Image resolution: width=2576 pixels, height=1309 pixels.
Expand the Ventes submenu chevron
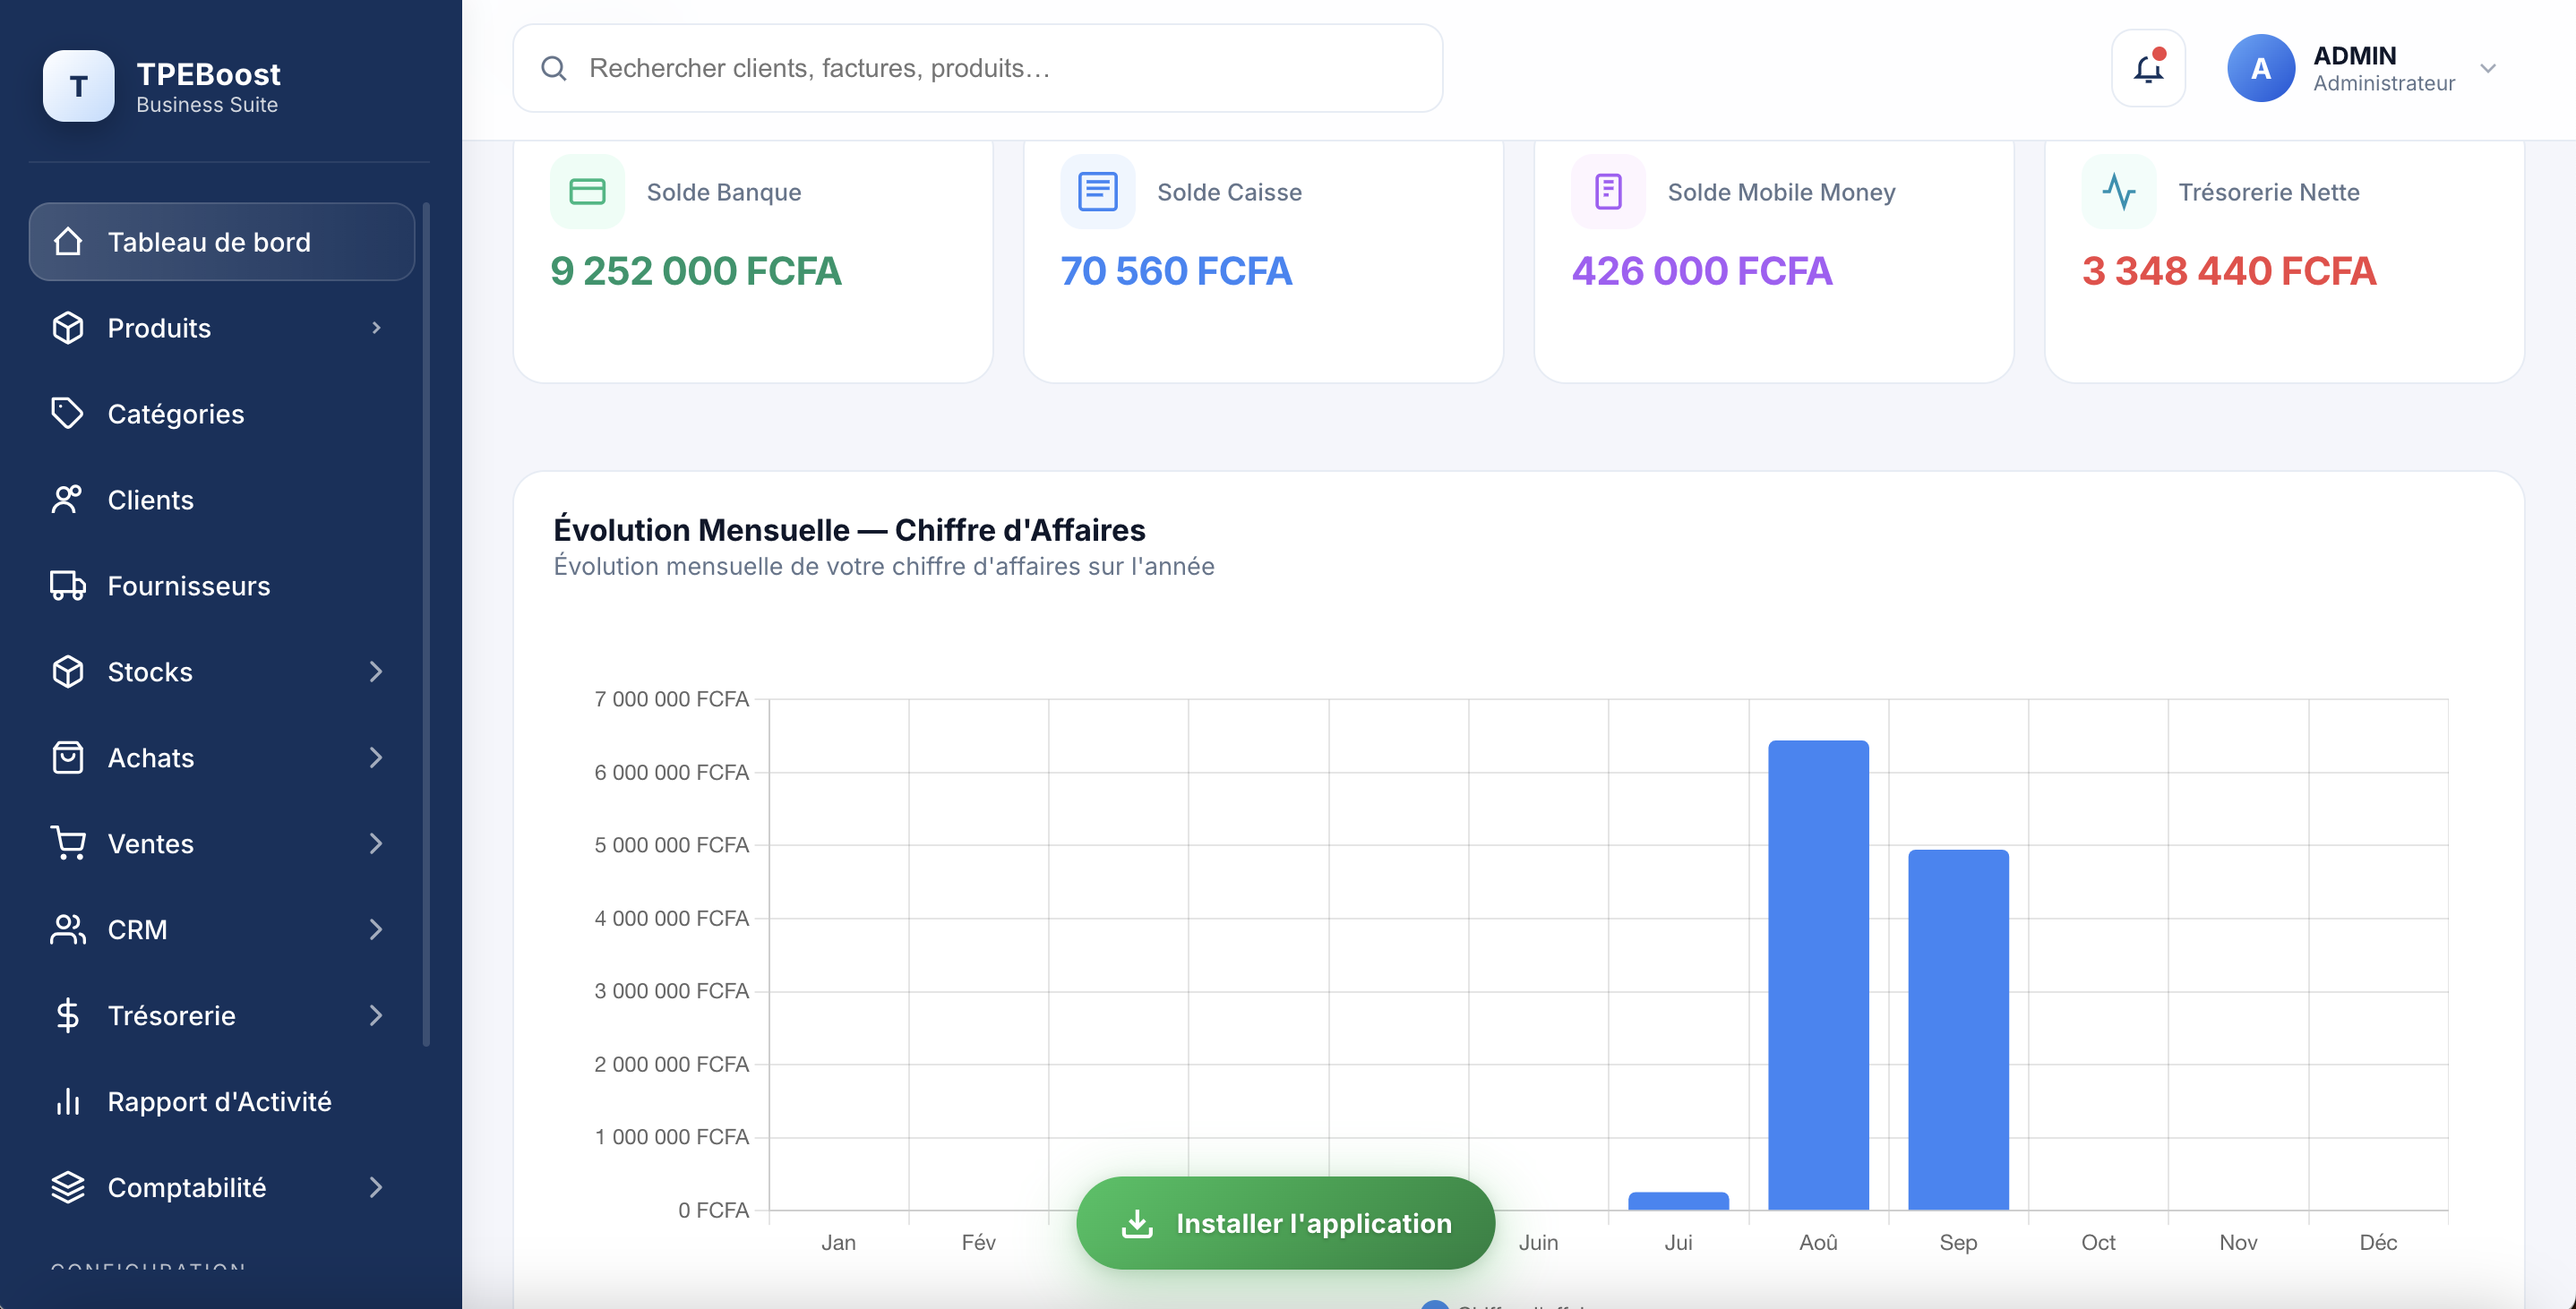pyautogui.click(x=376, y=844)
